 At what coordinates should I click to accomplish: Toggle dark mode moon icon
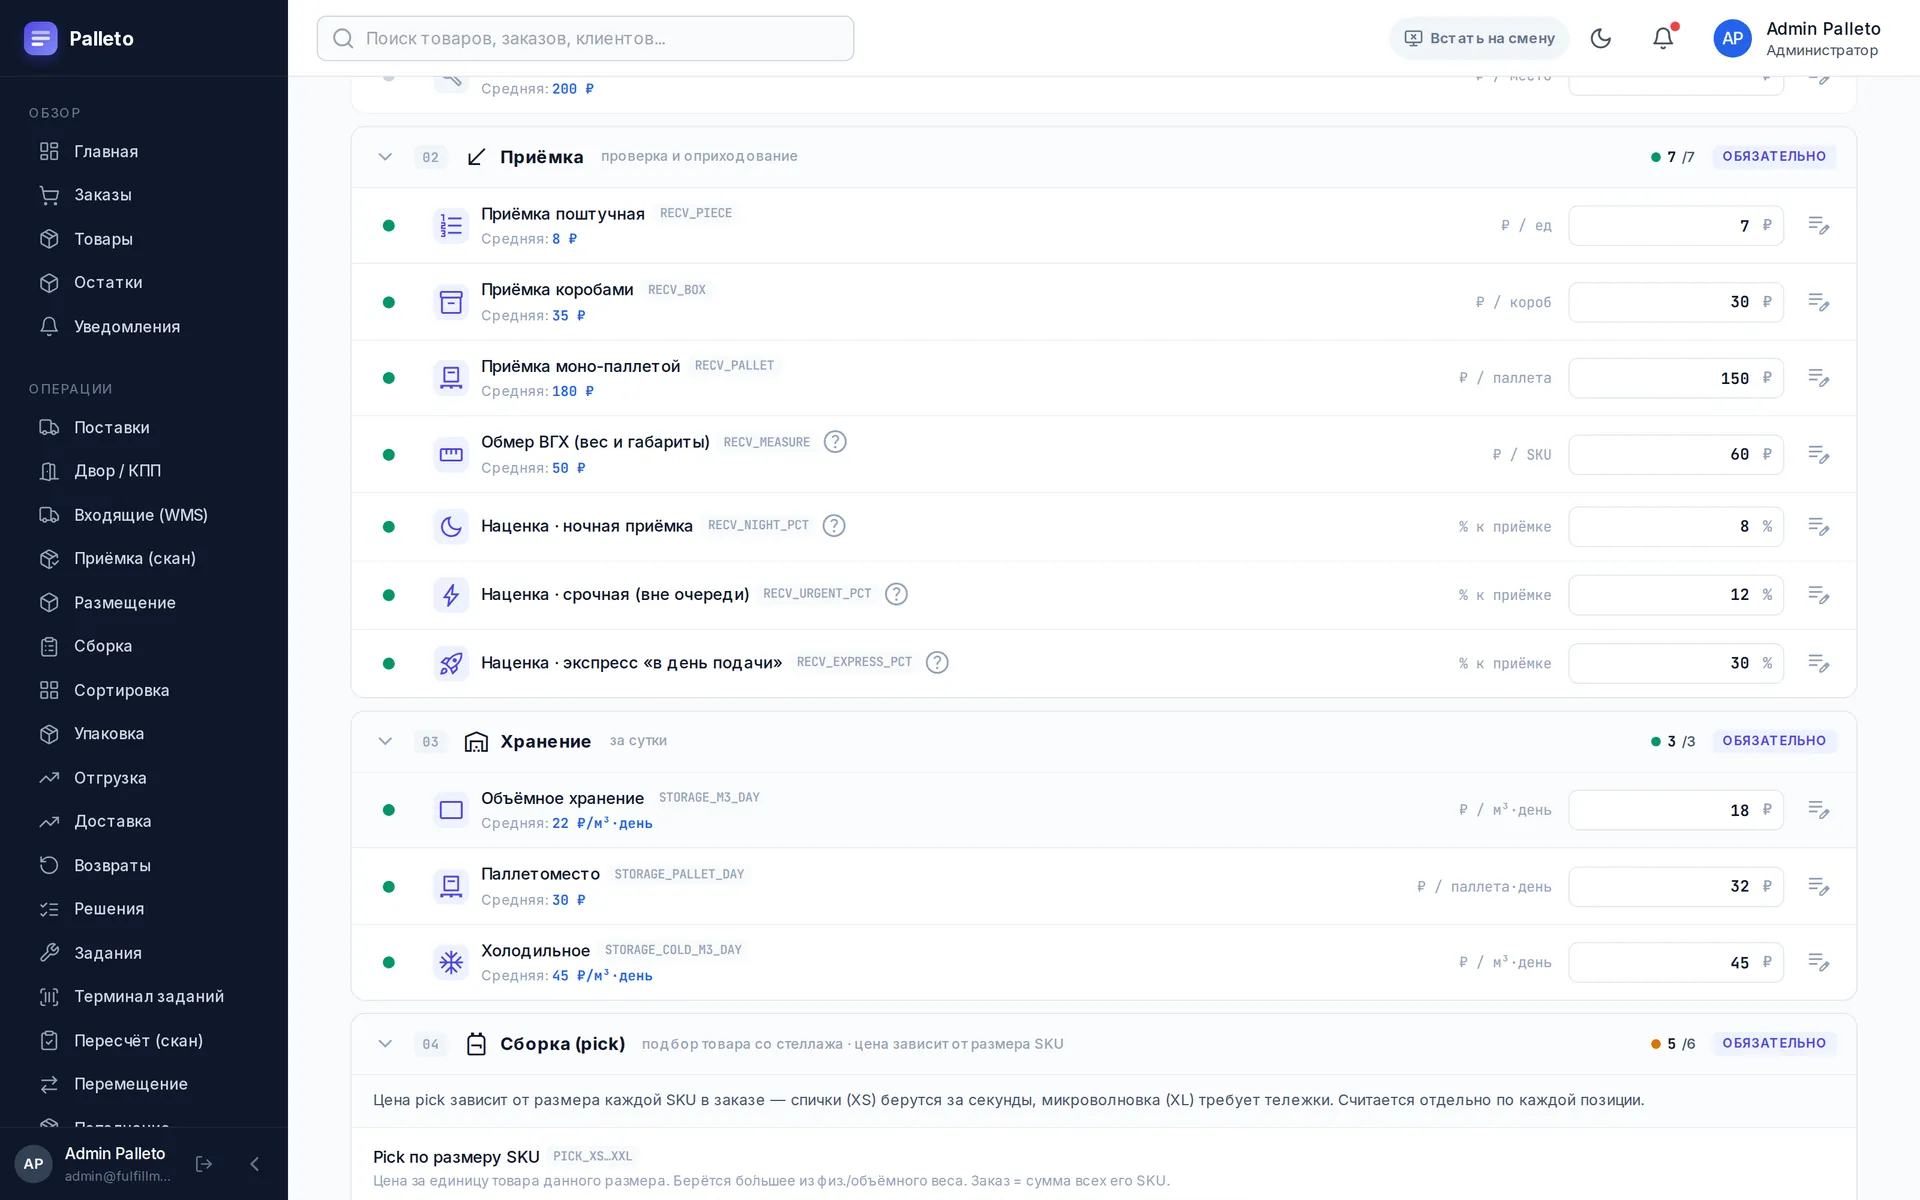[x=1600, y=38]
